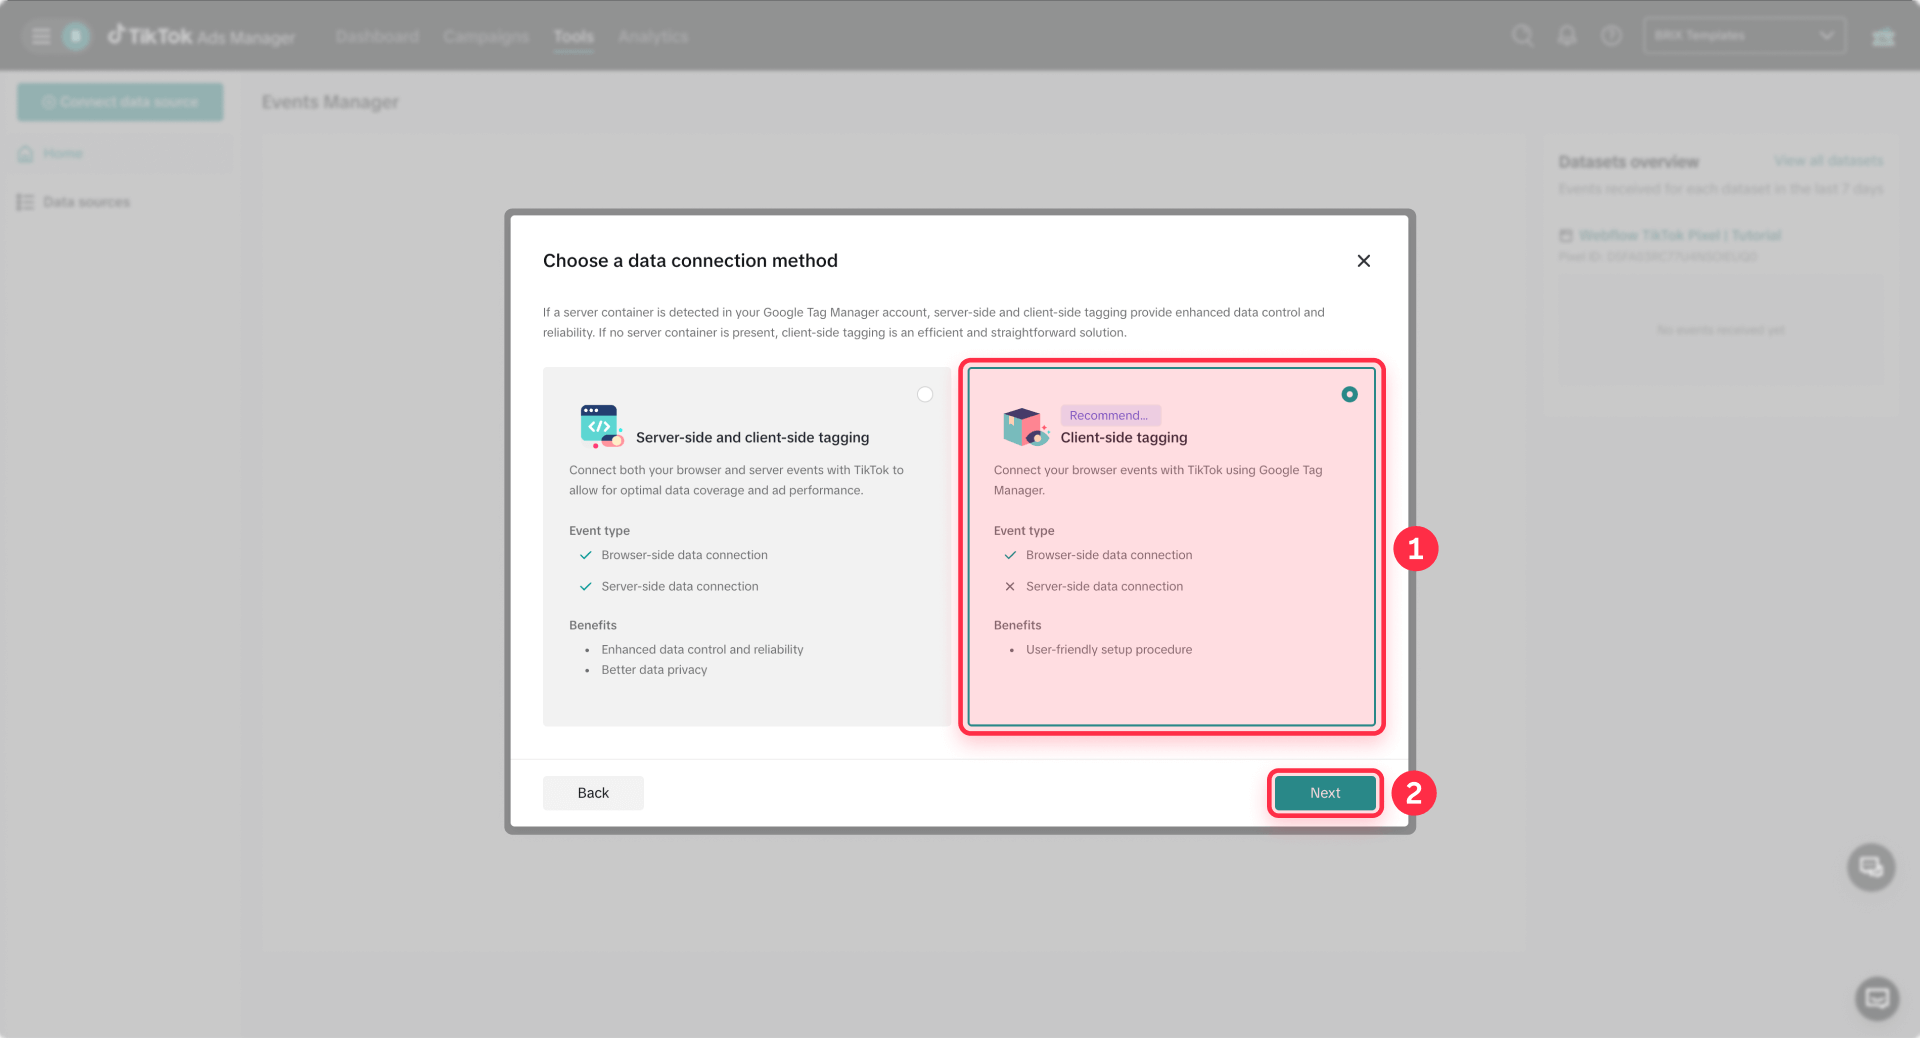Check notifications via the bell icon
This screenshot has height=1038, width=1920.
pos(1566,35)
